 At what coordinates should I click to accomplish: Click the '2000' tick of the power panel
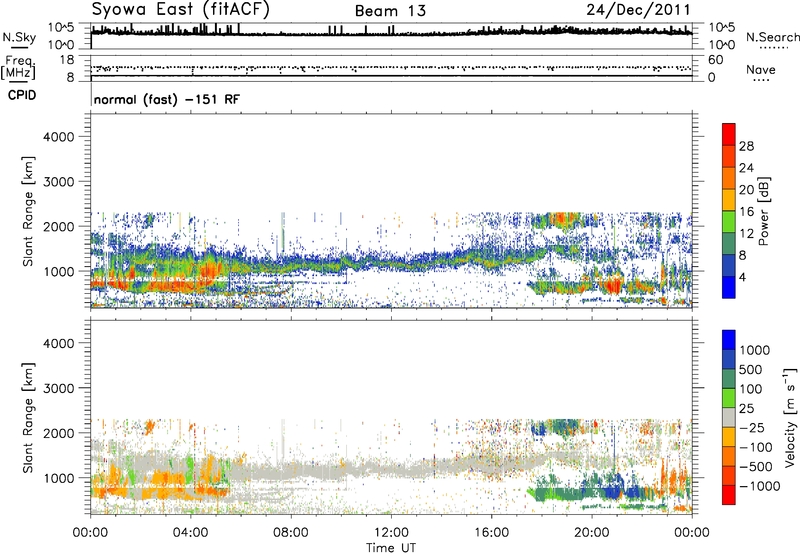(59, 226)
